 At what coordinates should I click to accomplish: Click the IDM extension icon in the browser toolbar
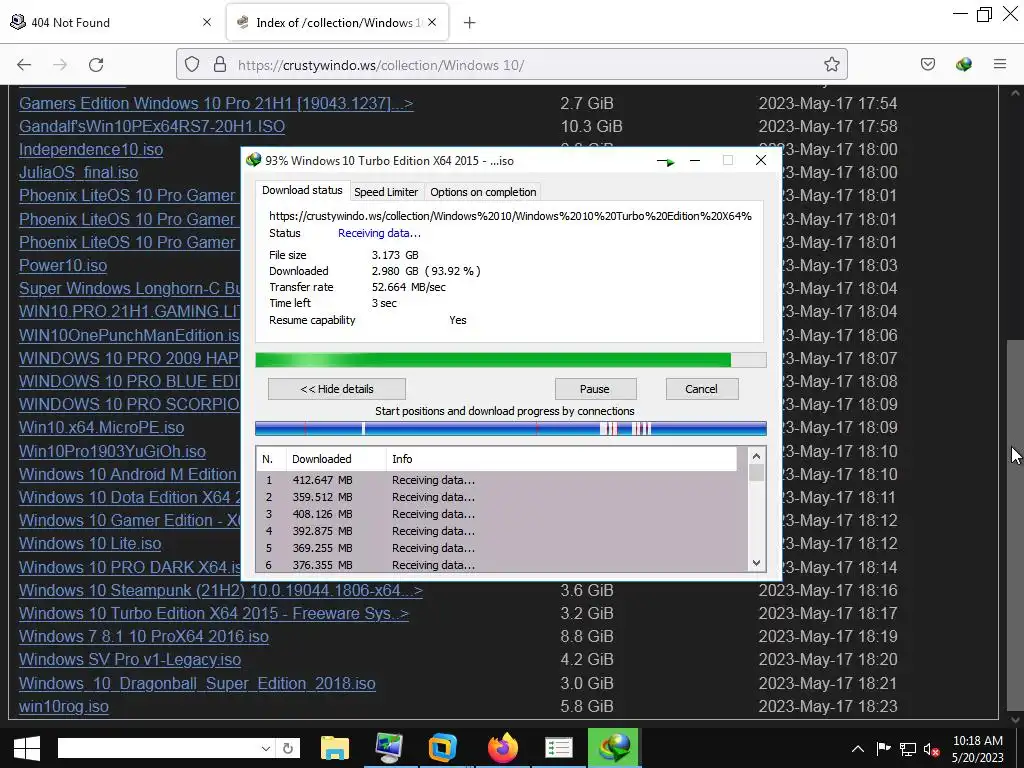(963, 64)
